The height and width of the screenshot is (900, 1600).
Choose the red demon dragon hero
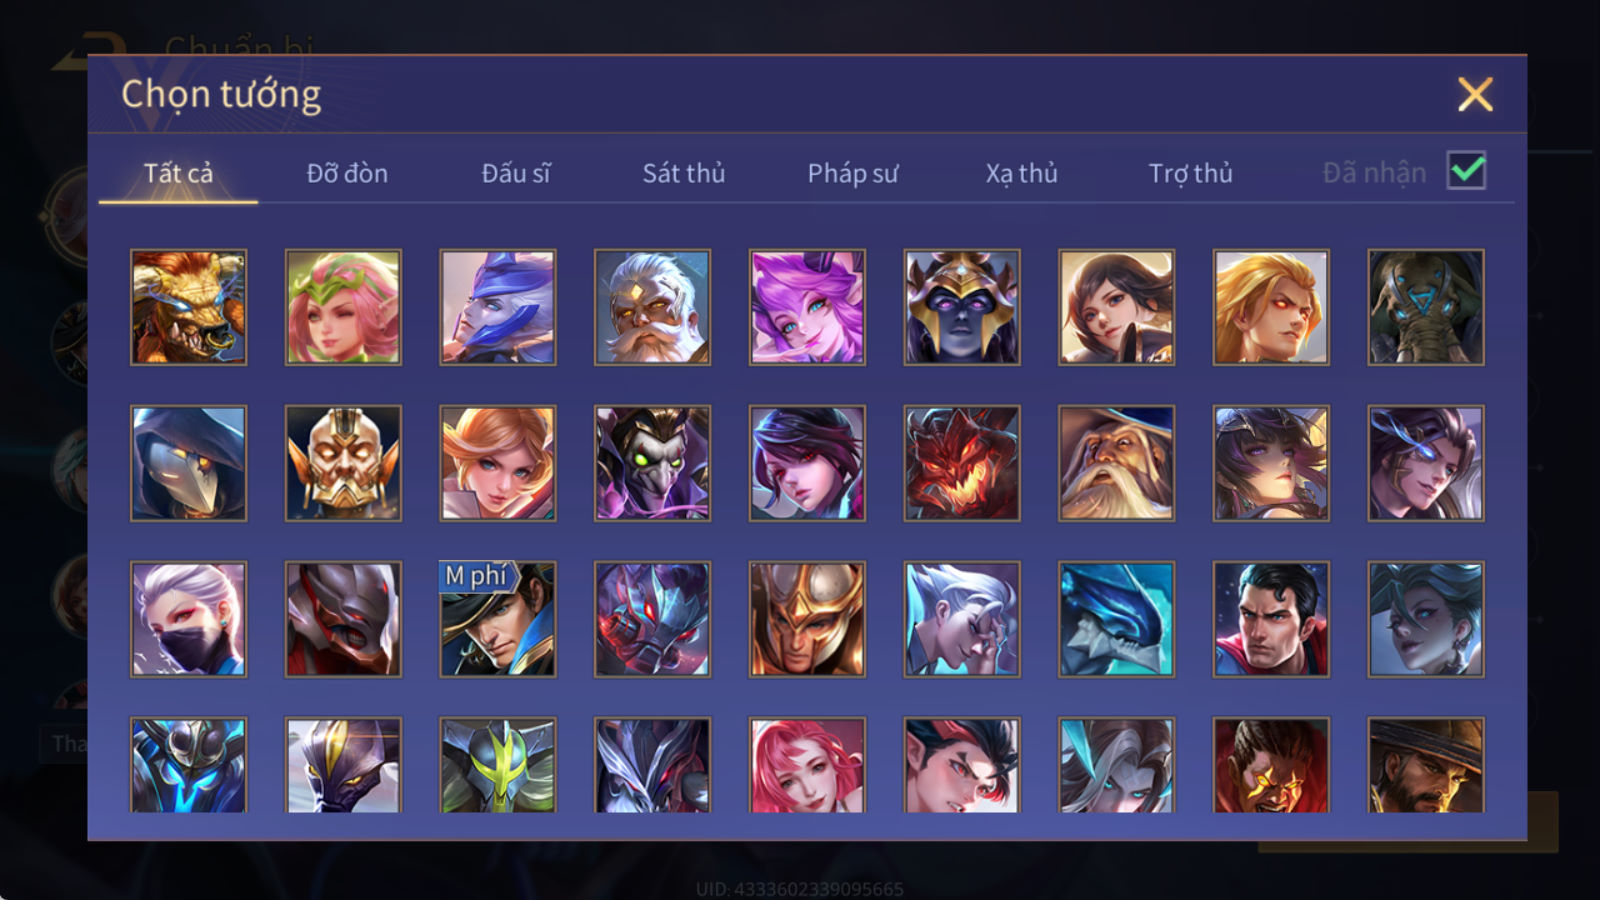[962, 463]
